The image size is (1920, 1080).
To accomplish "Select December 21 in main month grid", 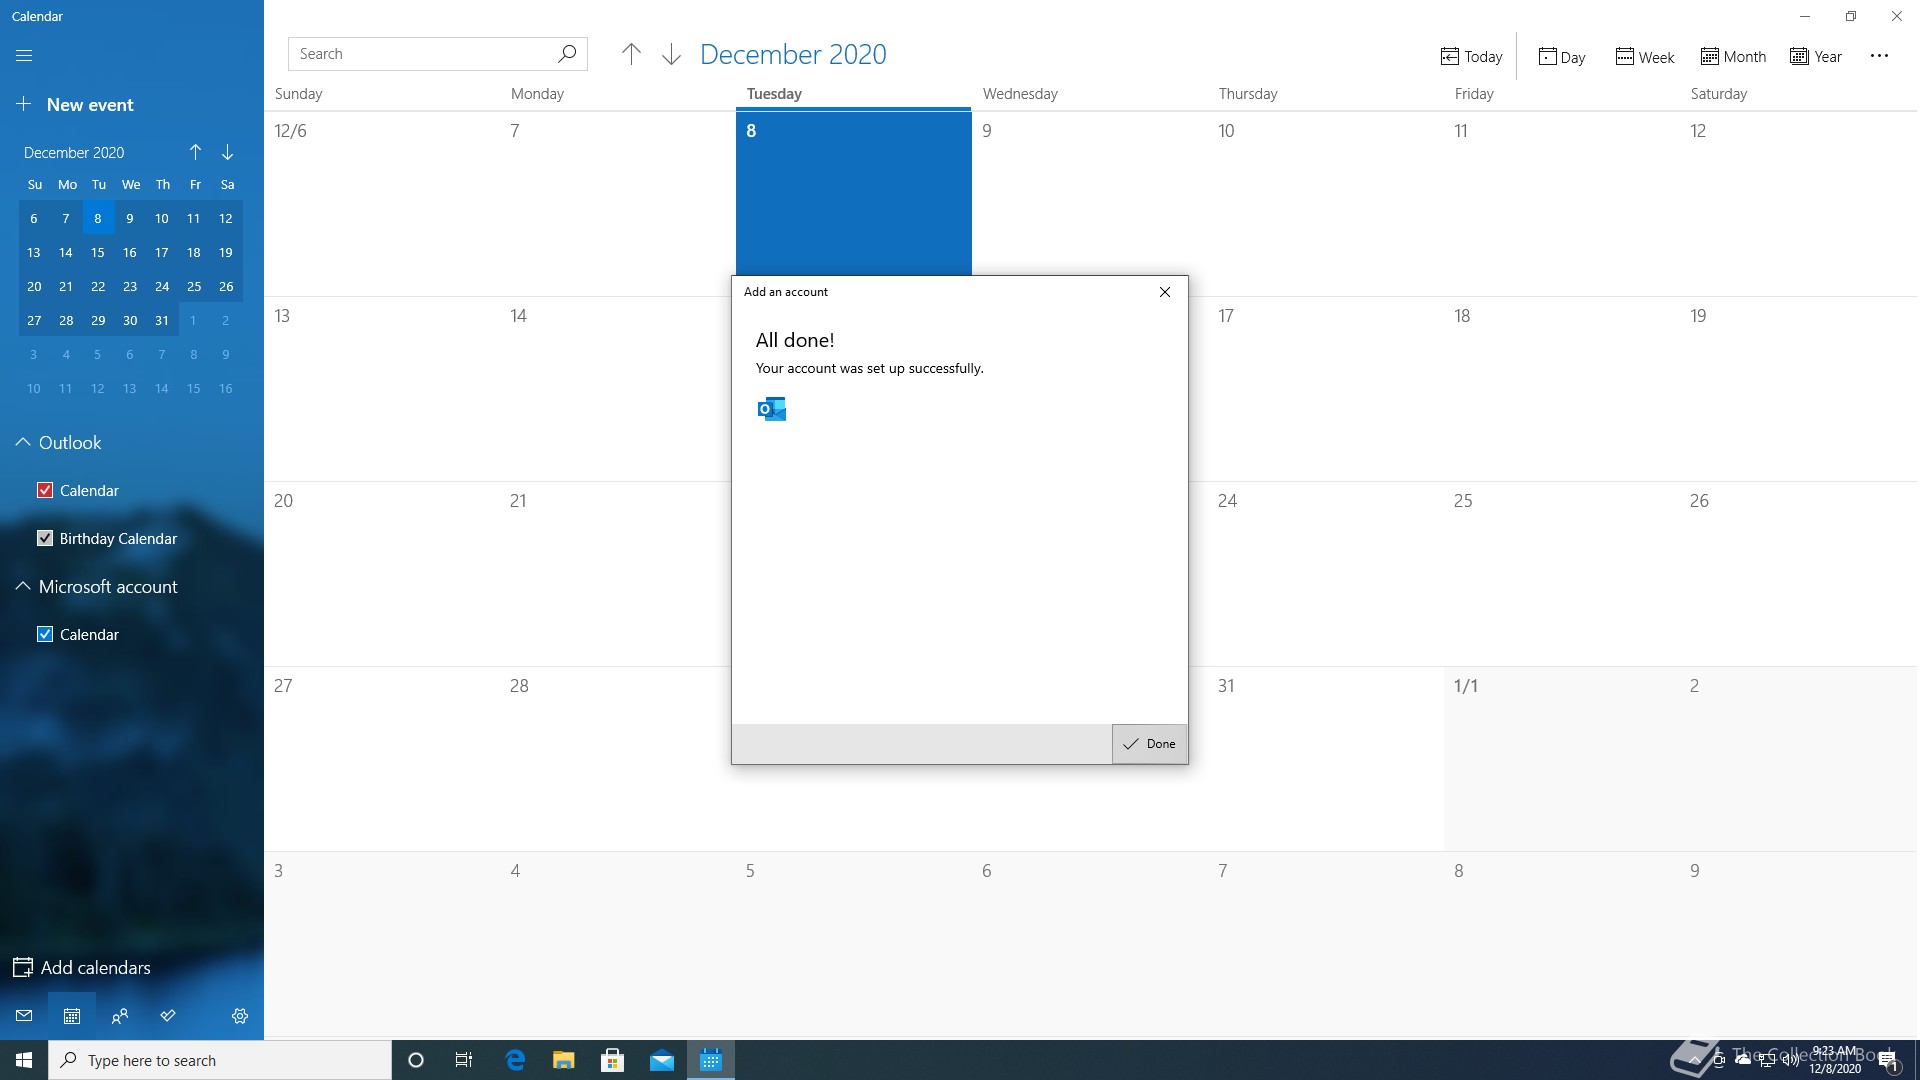I will tap(617, 574).
